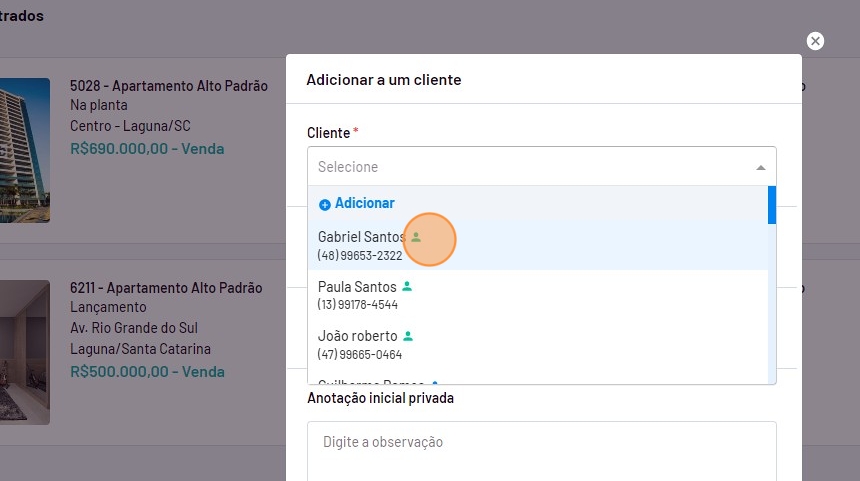Click the plus icon beside Adicionar
Image resolution: width=860 pixels, height=481 pixels.
point(324,204)
